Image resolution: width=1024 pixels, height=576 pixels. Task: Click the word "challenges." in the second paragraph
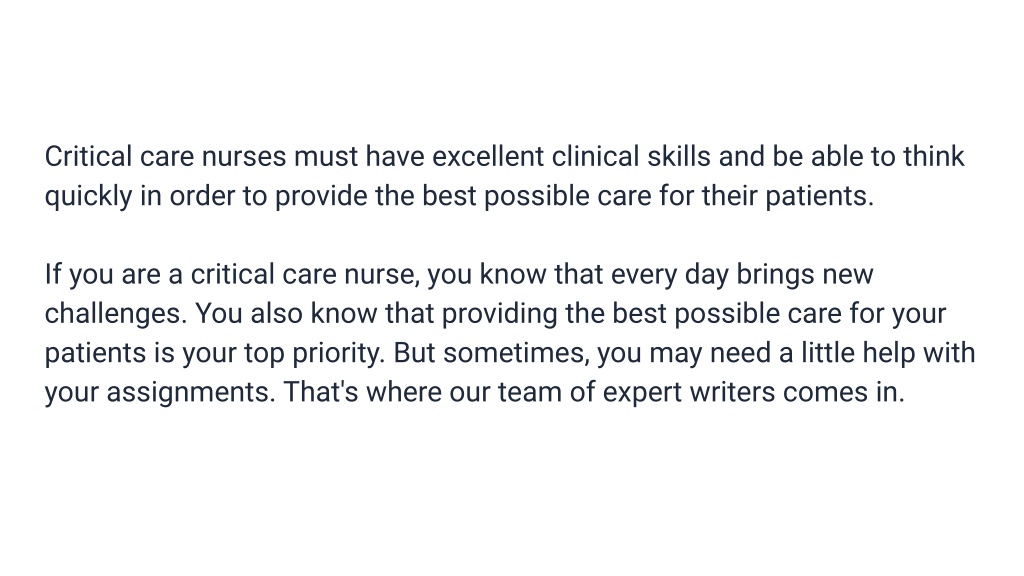(116, 315)
